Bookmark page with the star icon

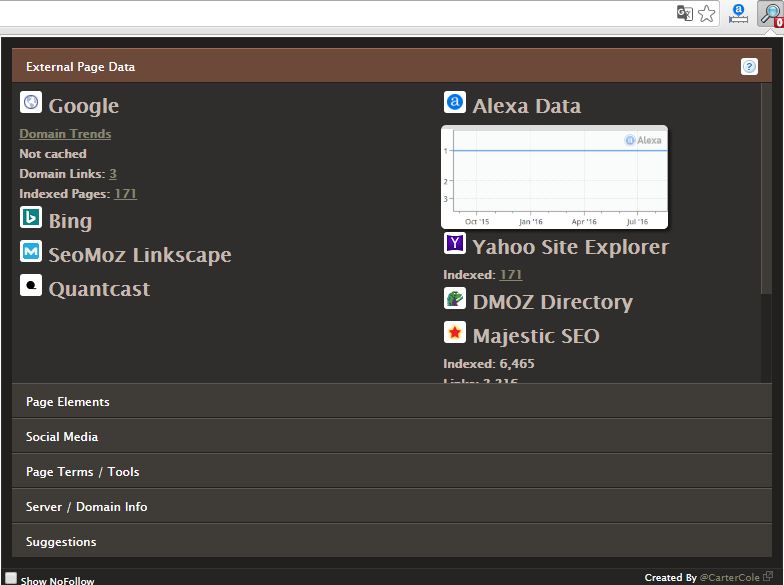pos(706,14)
